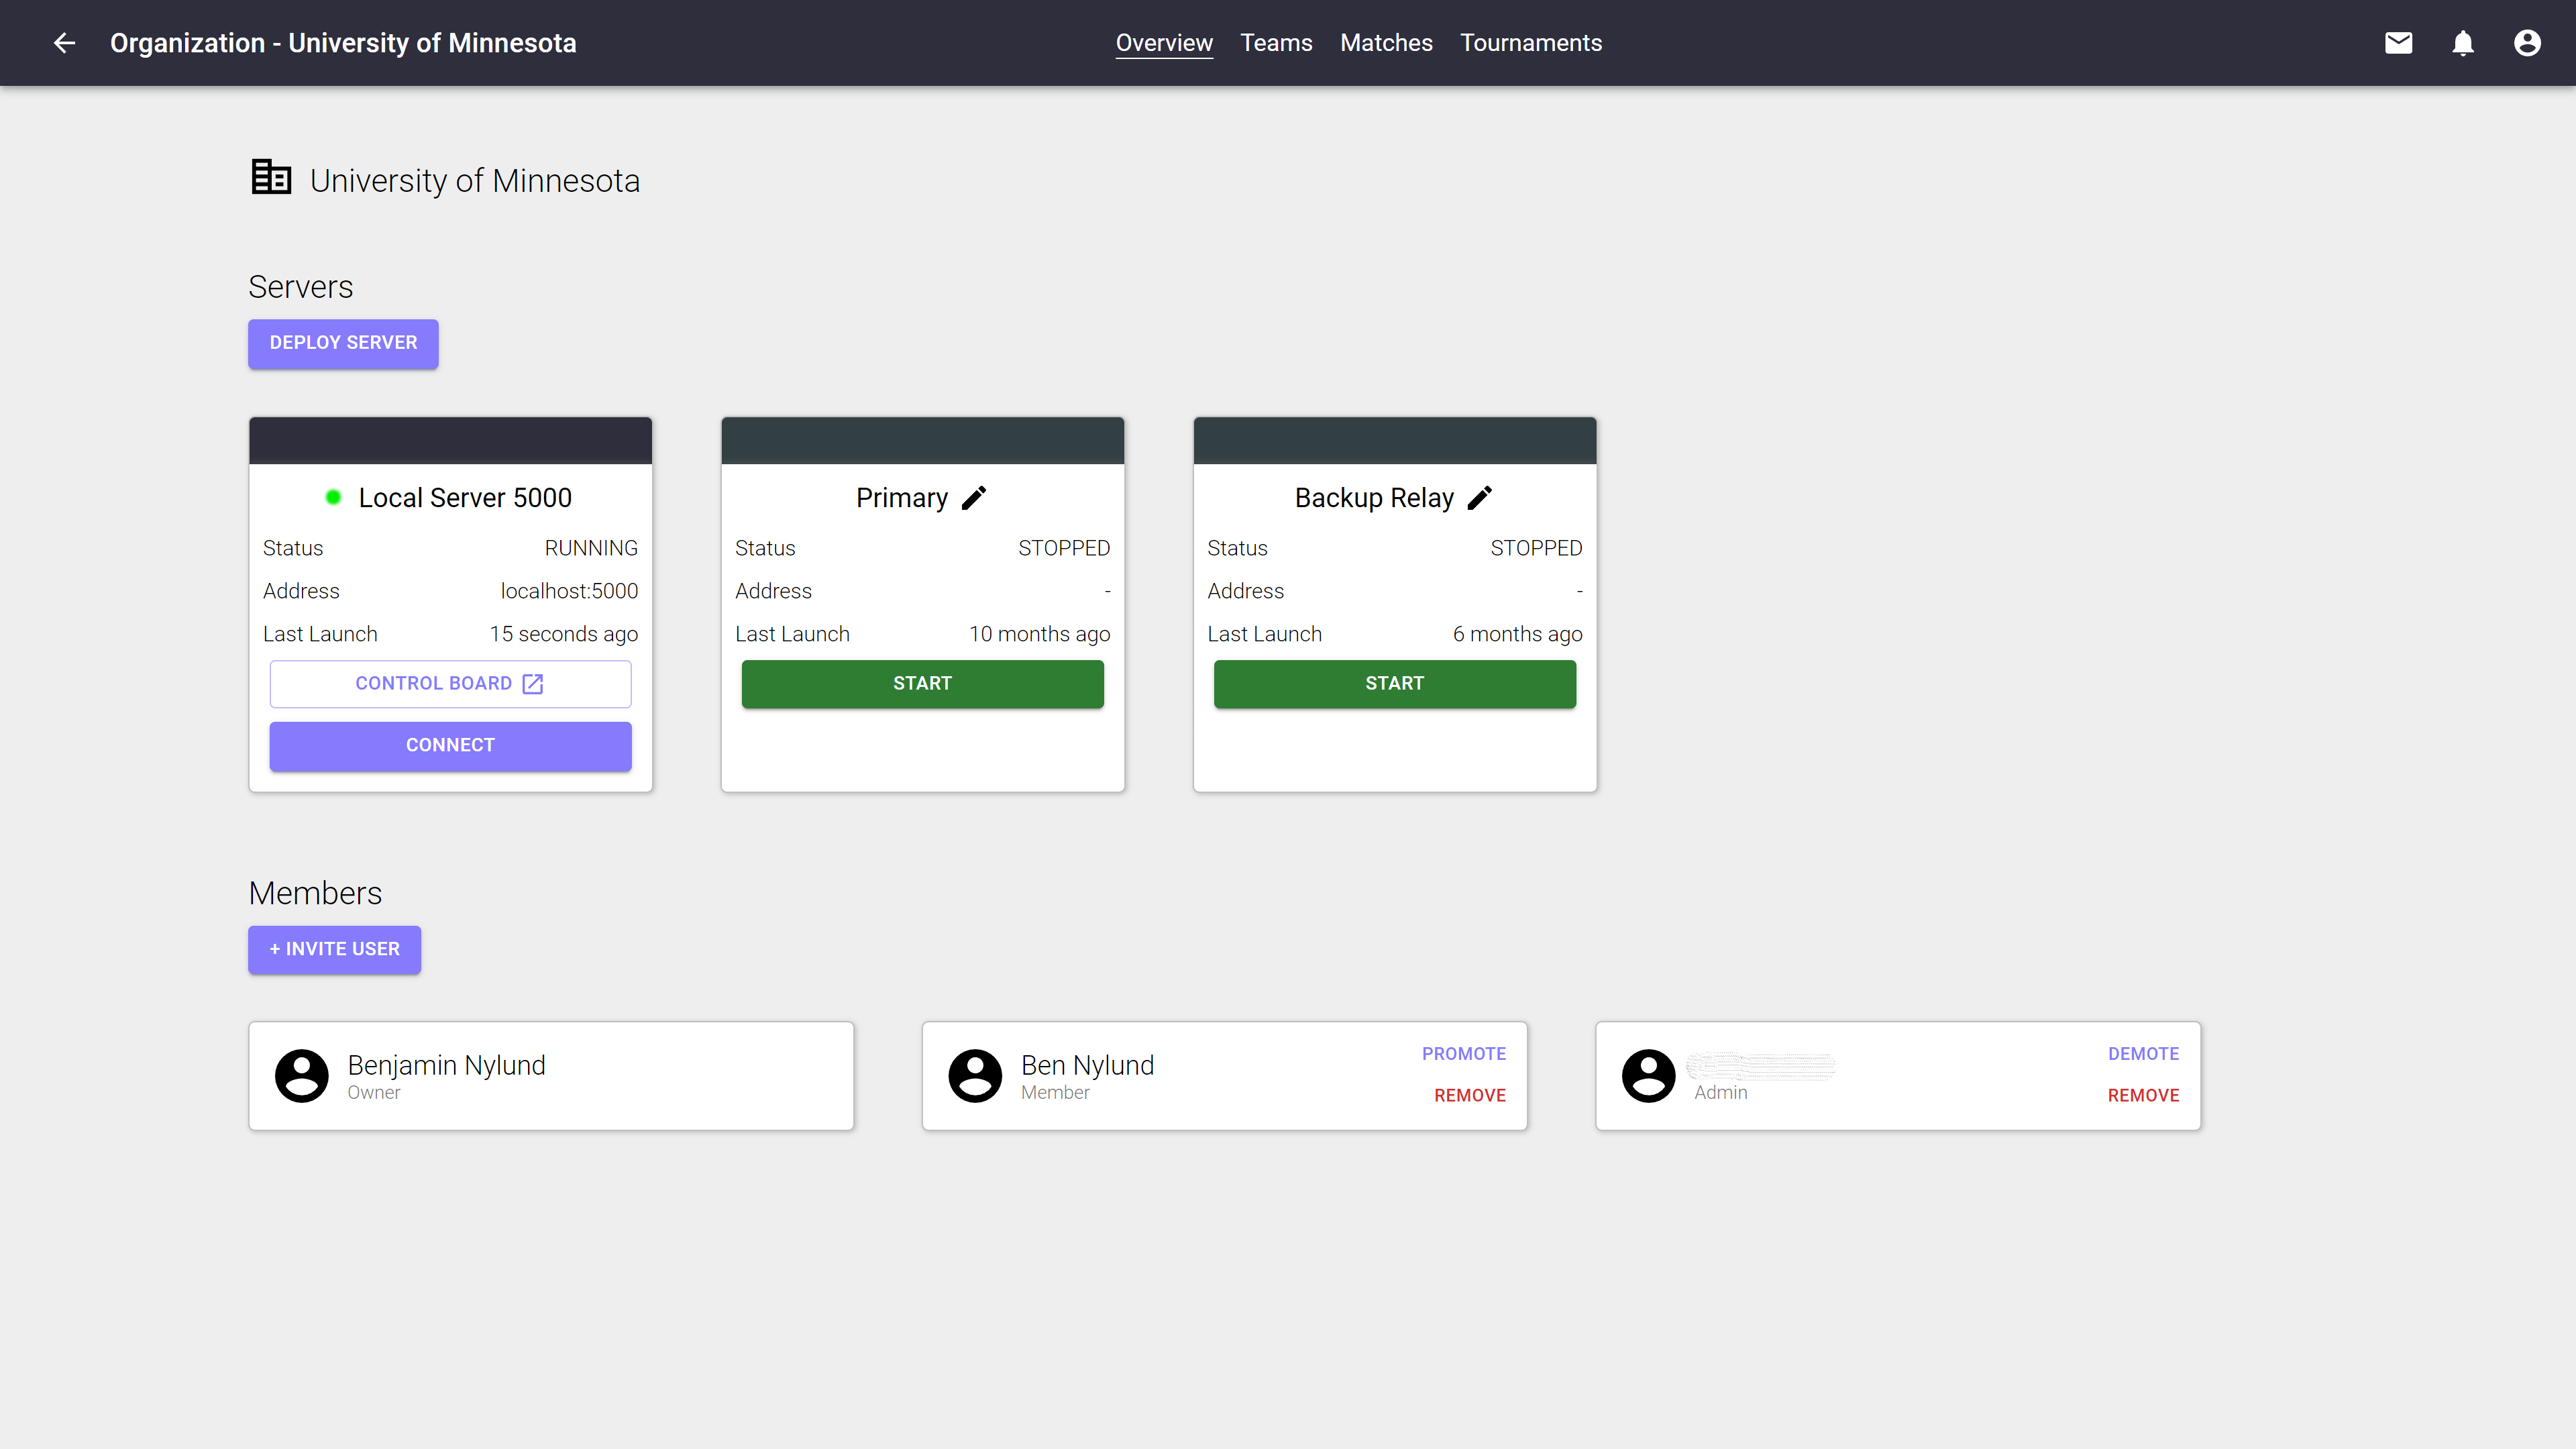Remove Ben Nylund from the organization
The height and width of the screenshot is (1449, 2576).
[x=1470, y=1096]
